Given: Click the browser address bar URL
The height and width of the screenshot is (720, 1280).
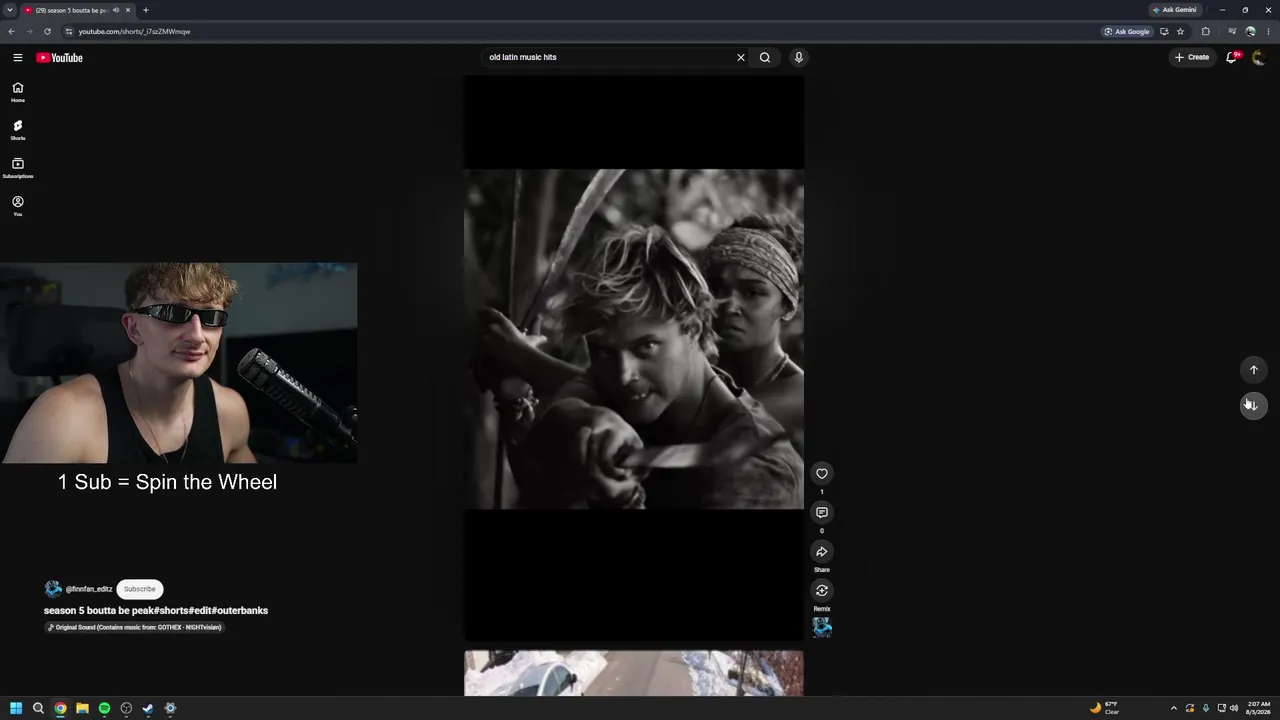Looking at the screenshot, I should point(134,31).
